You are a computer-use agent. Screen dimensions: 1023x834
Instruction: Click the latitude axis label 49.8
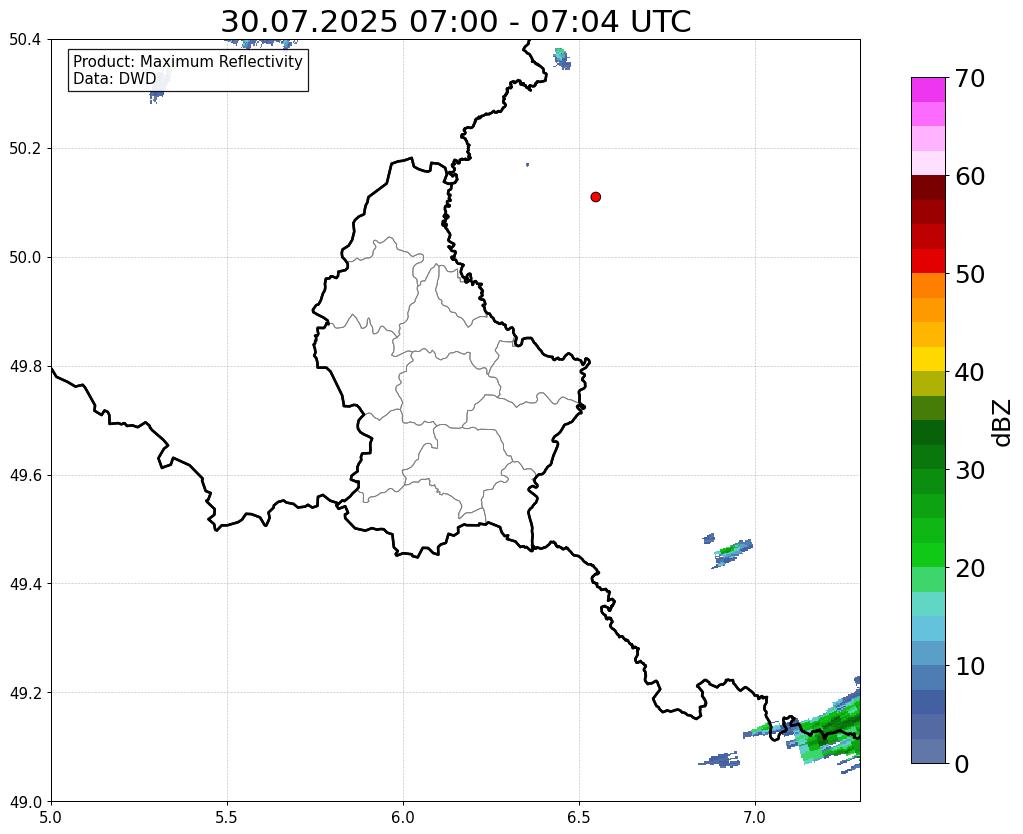[x=25, y=367]
